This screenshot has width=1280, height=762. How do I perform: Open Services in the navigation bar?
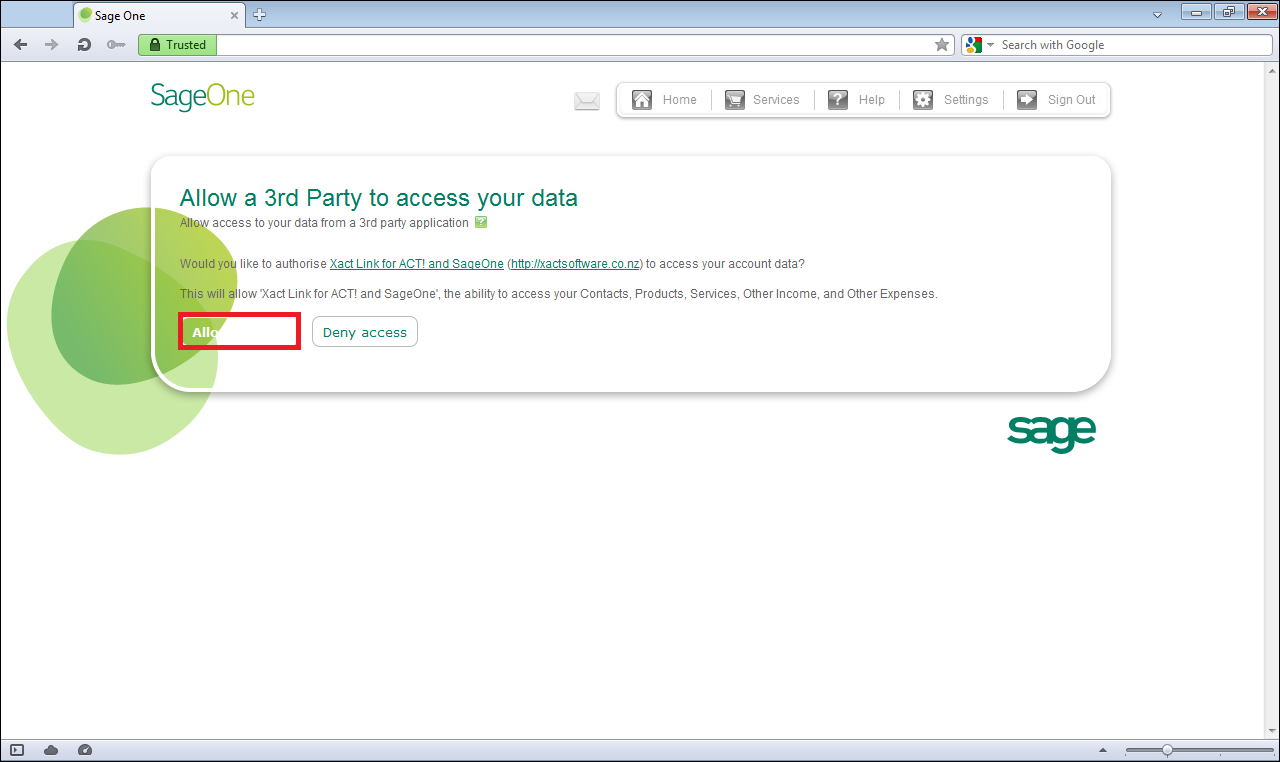click(x=762, y=100)
